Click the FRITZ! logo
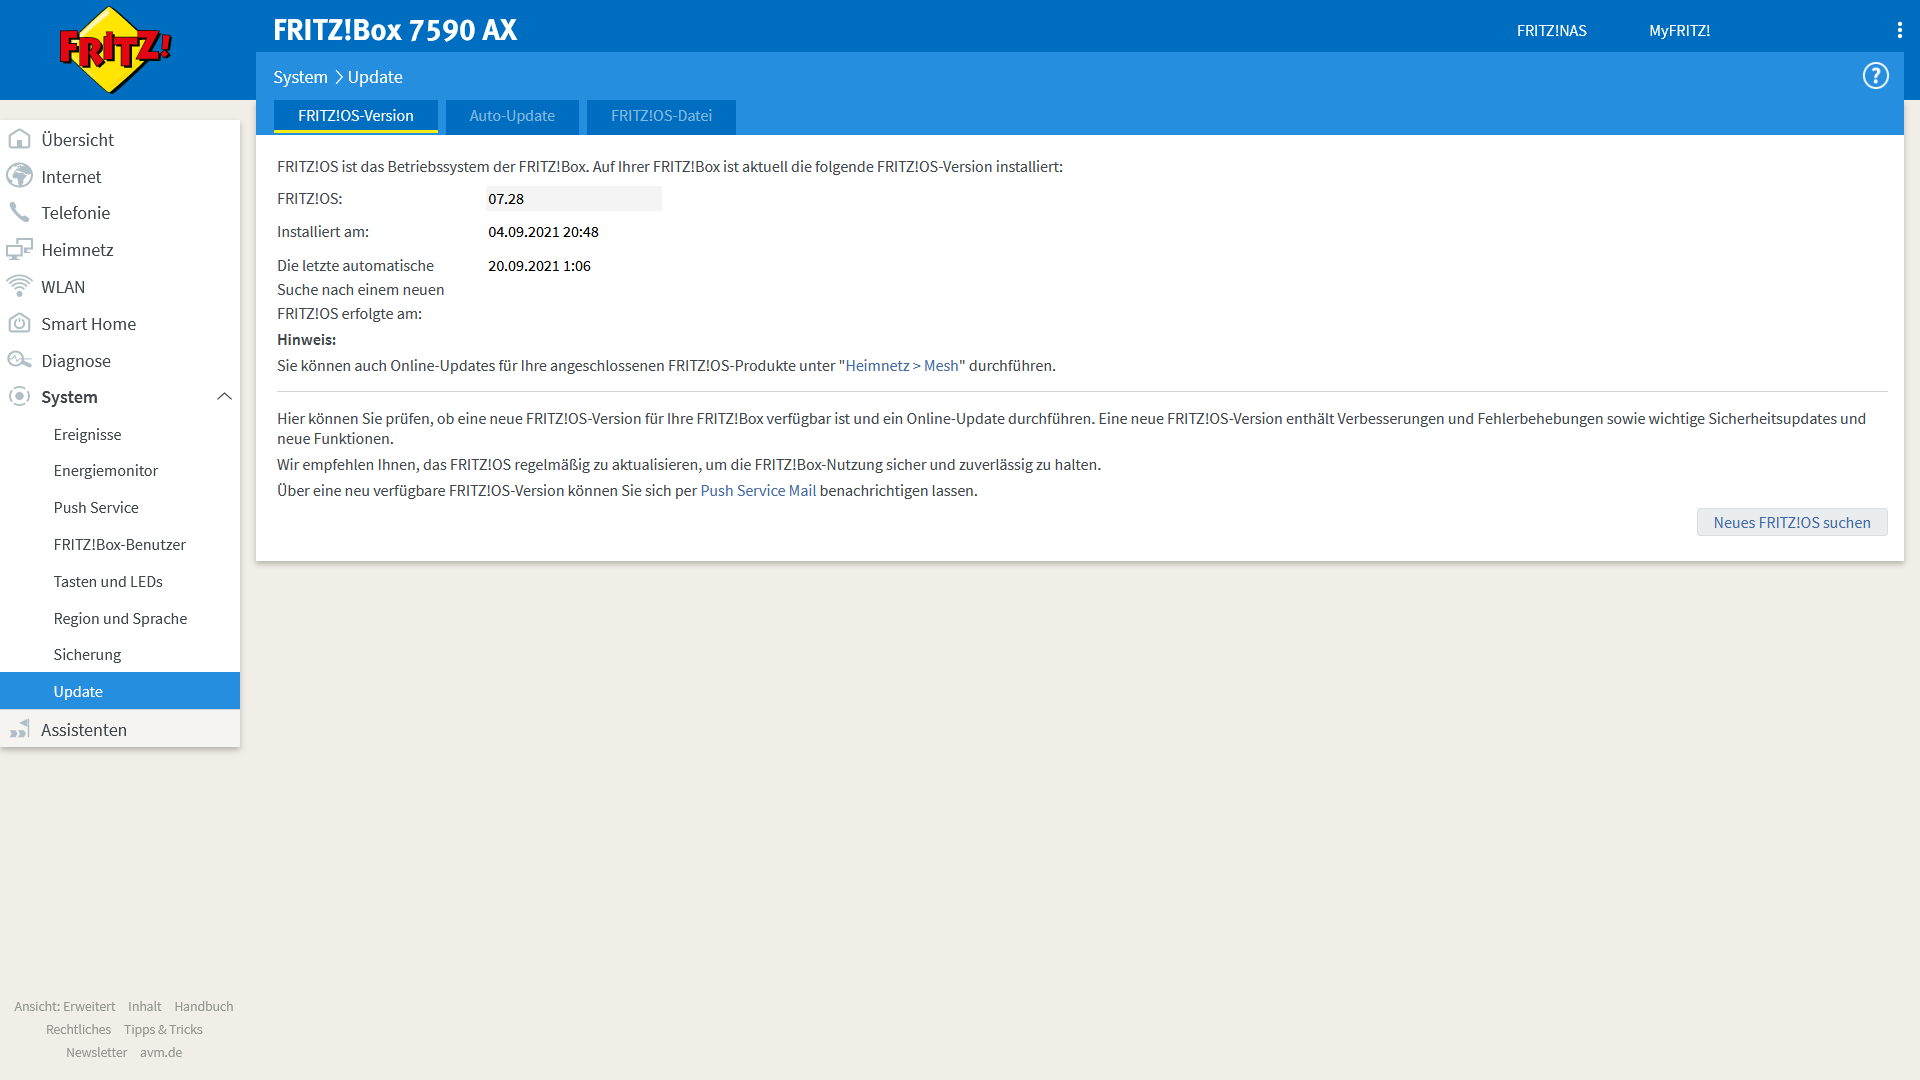 tap(115, 50)
